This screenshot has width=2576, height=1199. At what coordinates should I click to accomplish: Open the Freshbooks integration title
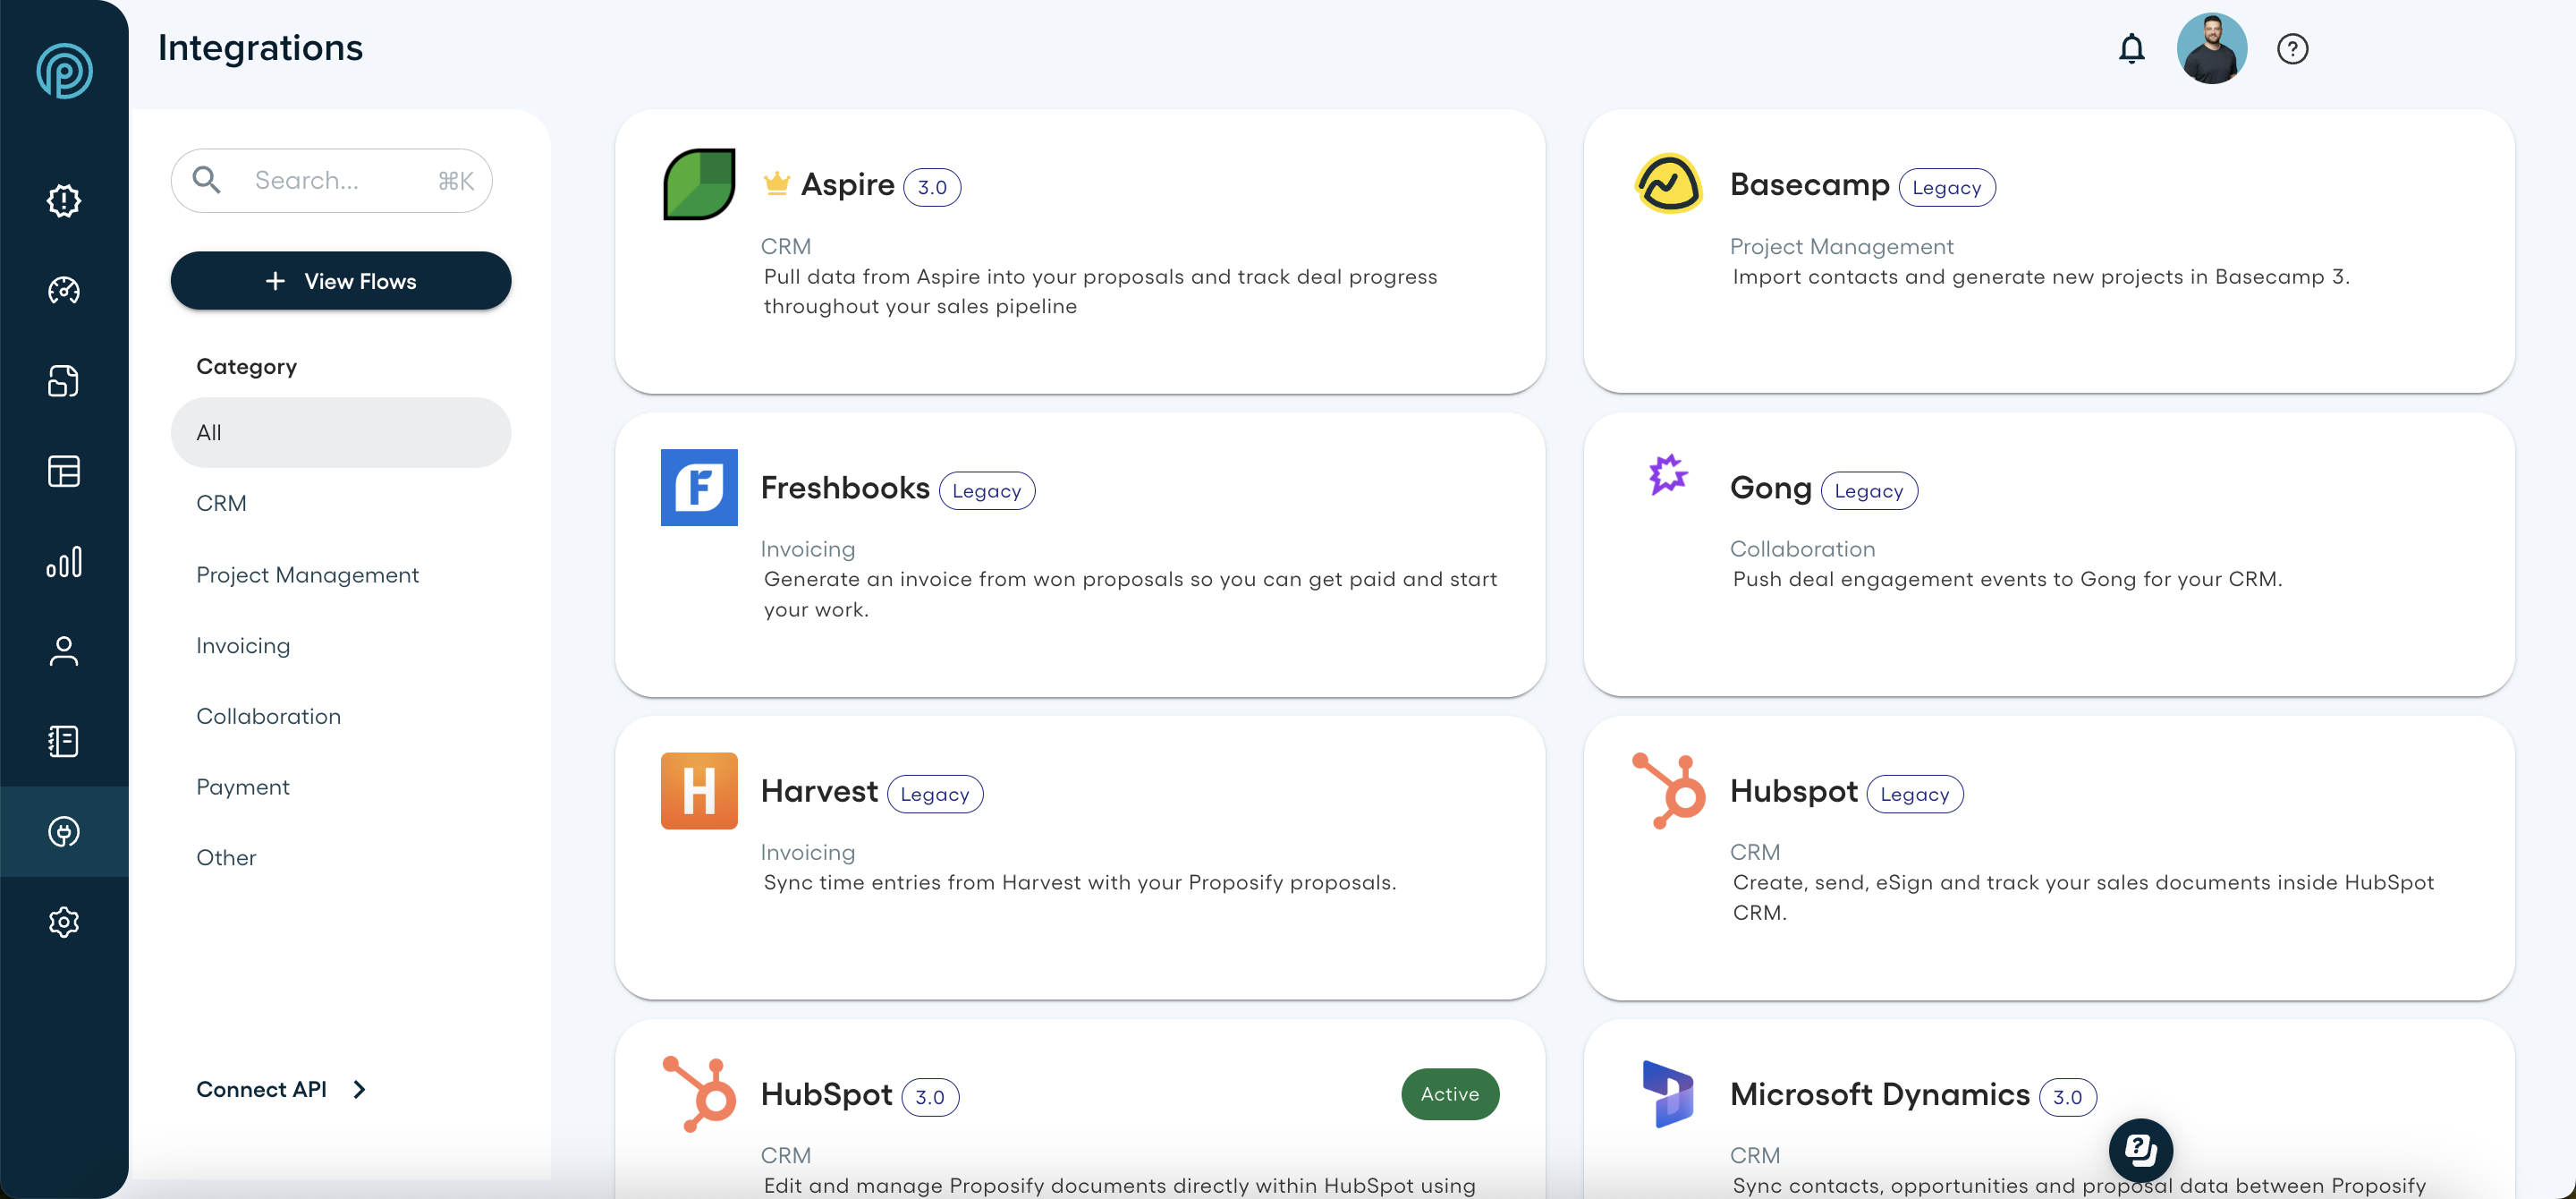click(x=844, y=487)
